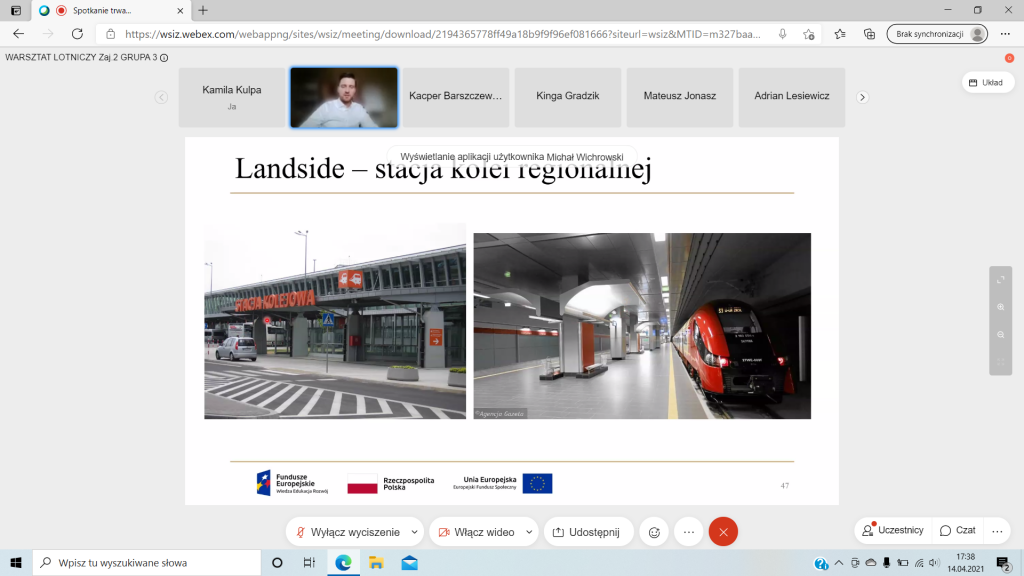Image resolution: width=1024 pixels, height=576 pixels.
Task: Open the Czat chat panel
Action: point(957,530)
